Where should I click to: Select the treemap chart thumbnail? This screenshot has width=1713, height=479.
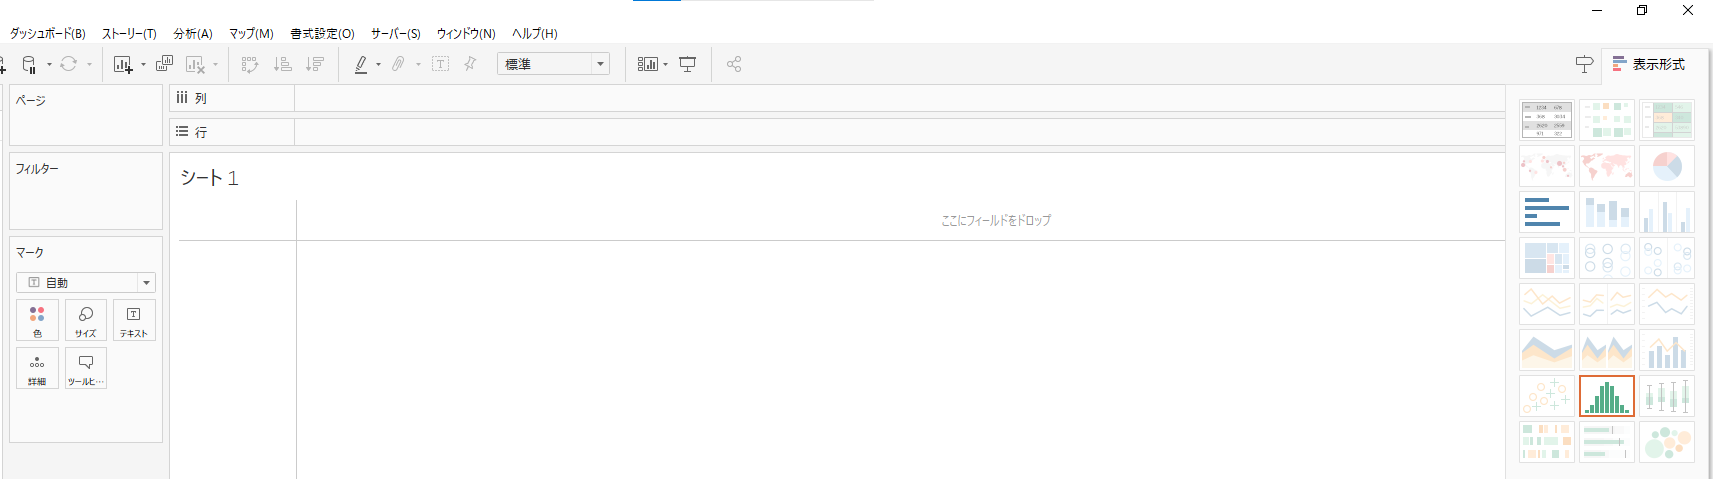point(1546,258)
